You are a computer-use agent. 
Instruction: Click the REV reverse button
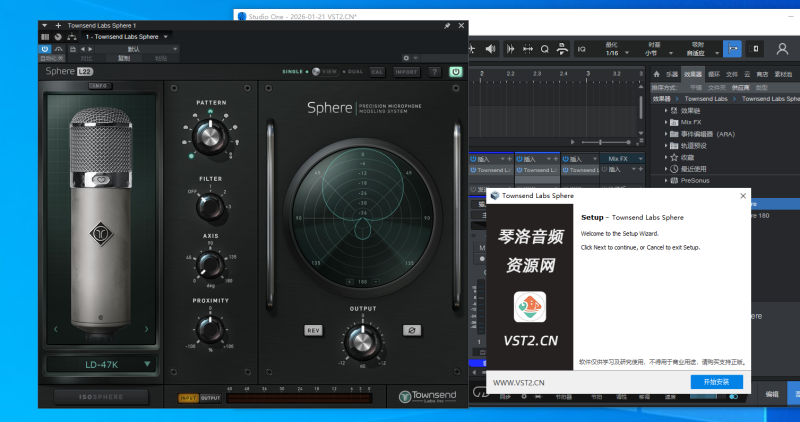313,330
